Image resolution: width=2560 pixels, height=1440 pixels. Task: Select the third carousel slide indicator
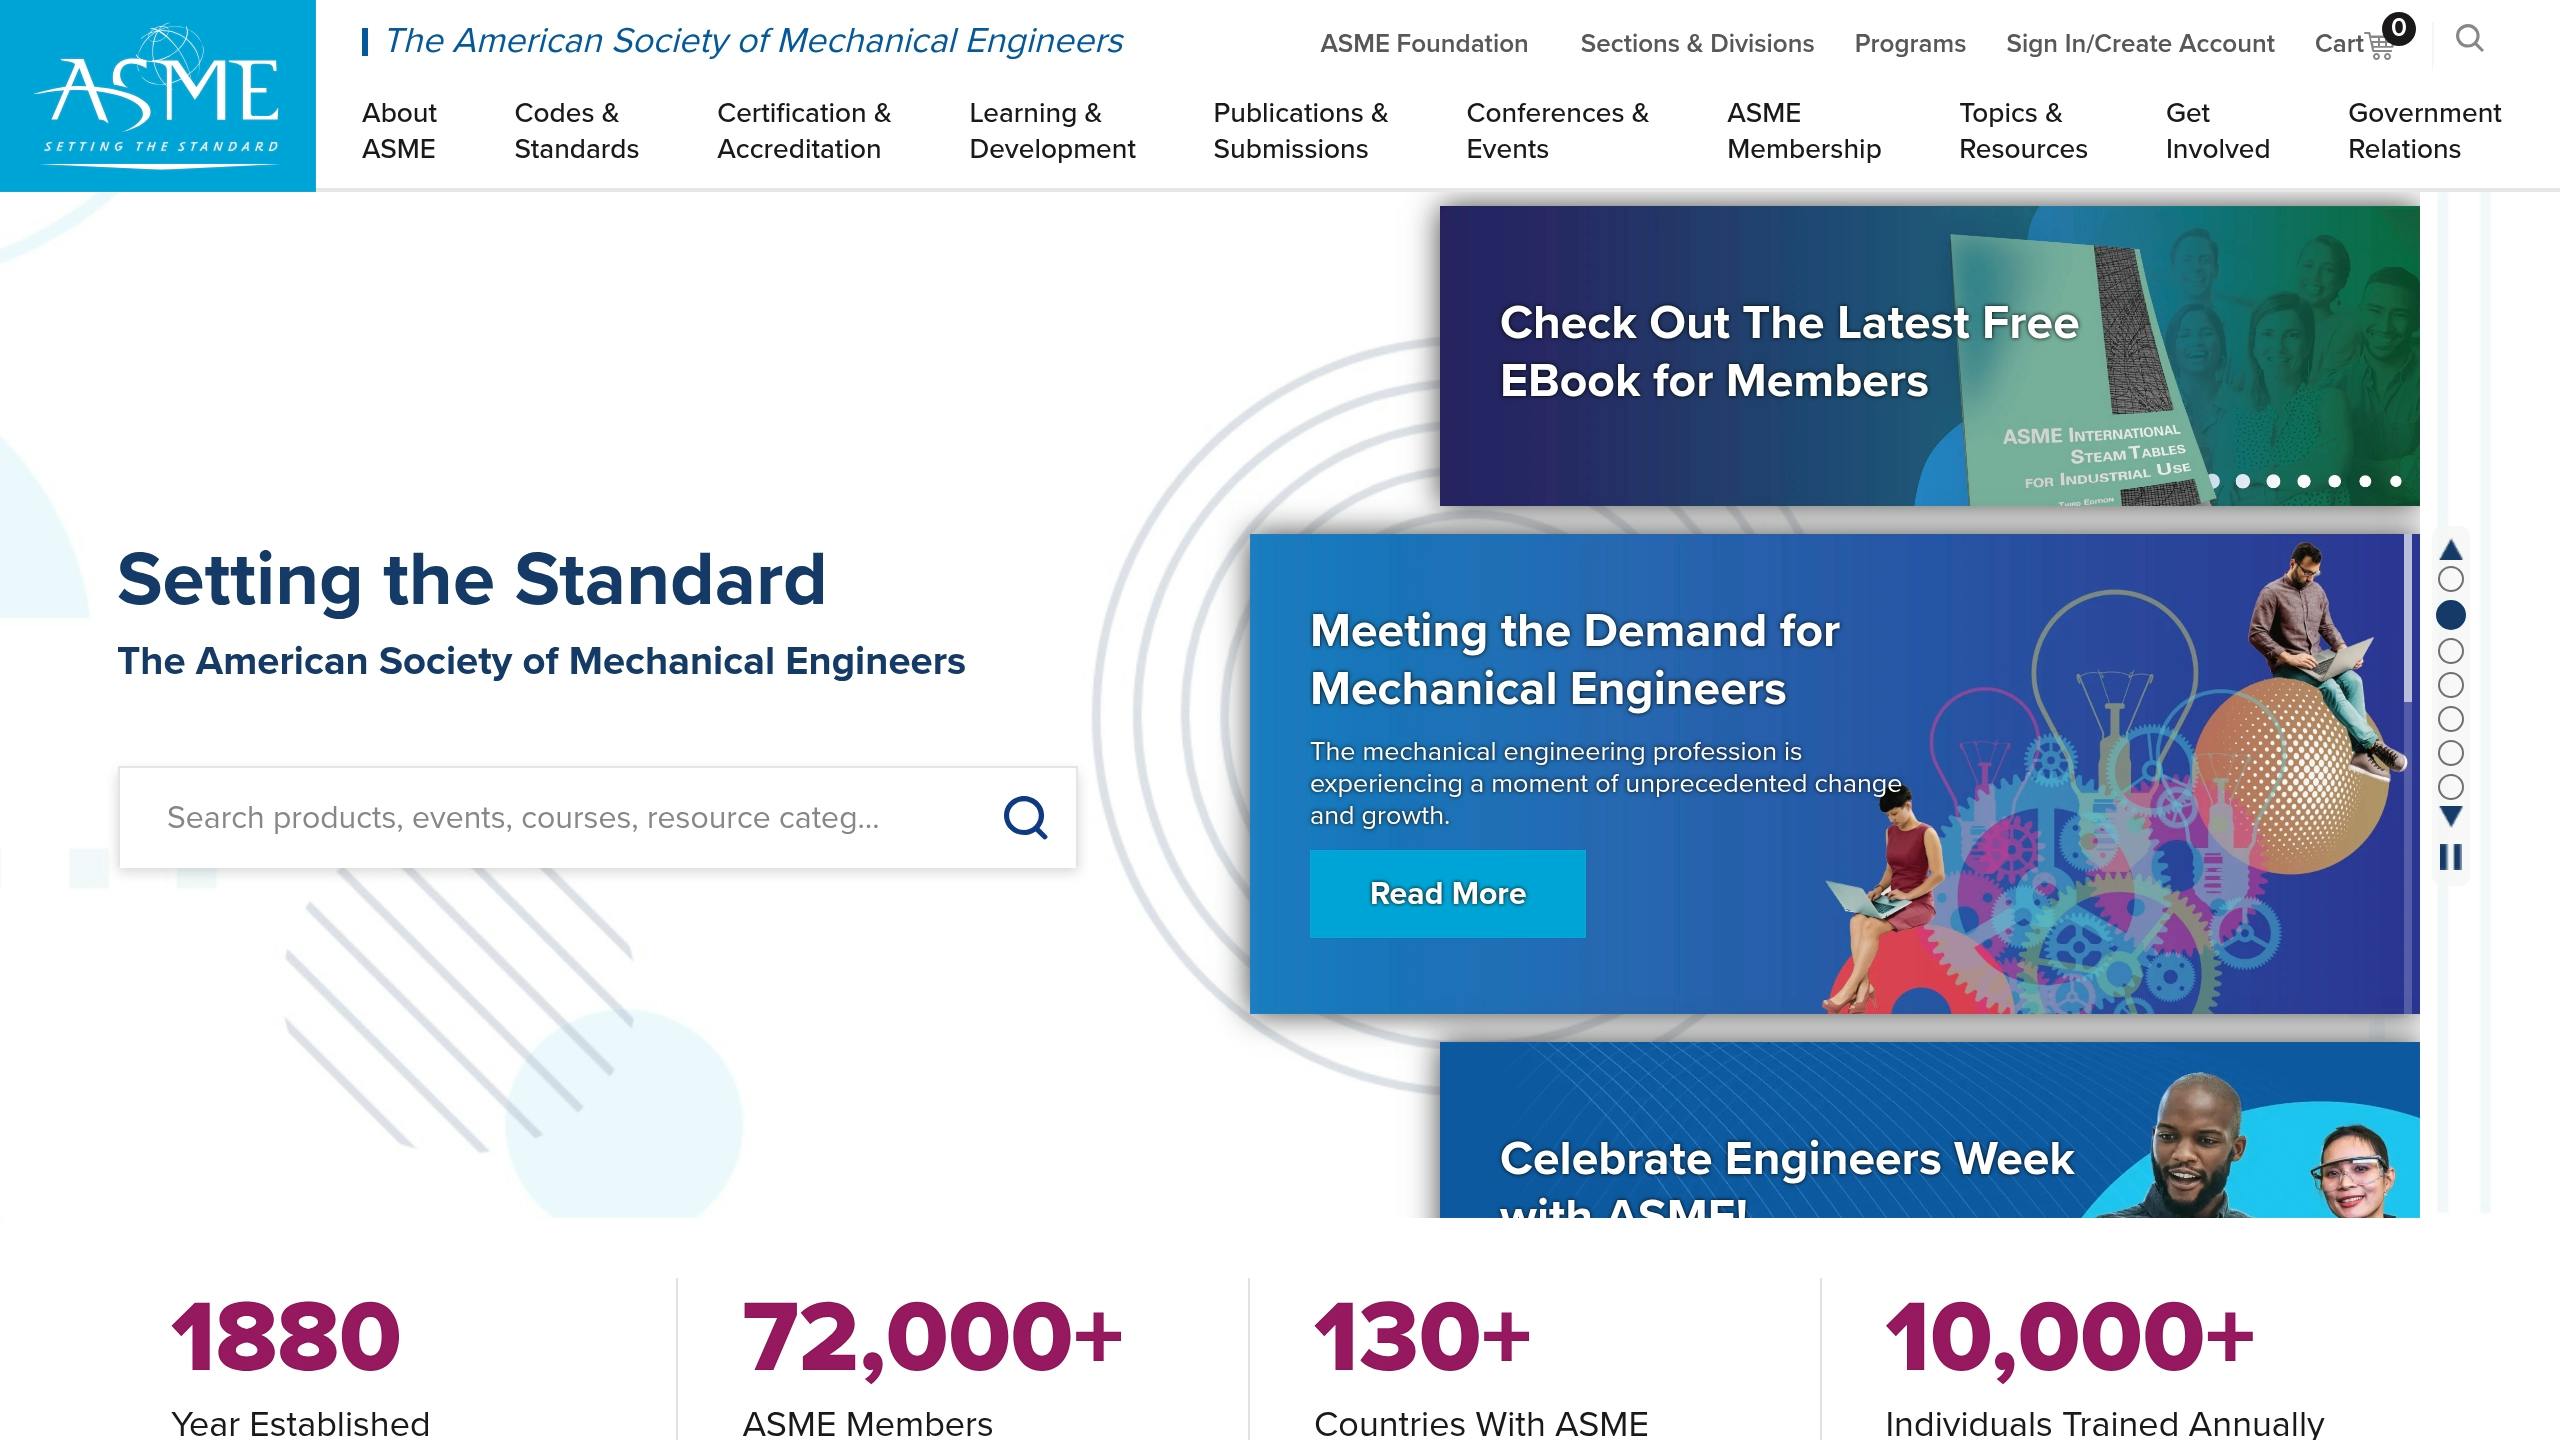[2450, 651]
